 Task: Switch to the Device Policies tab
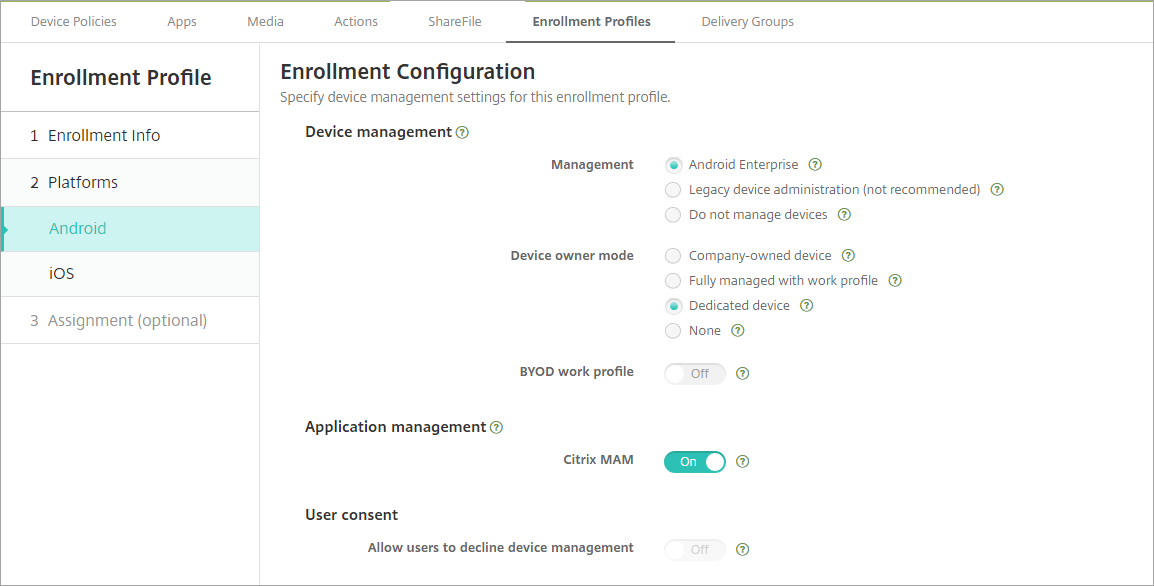tap(74, 21)
